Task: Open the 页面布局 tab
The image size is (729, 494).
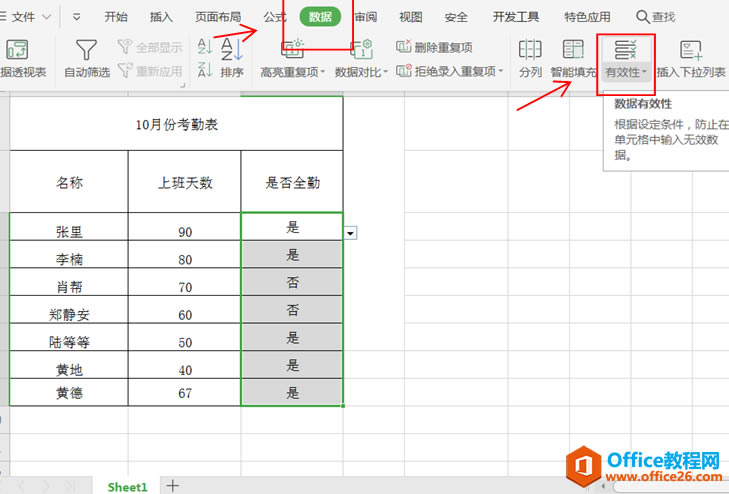Action: pos(218,17)
